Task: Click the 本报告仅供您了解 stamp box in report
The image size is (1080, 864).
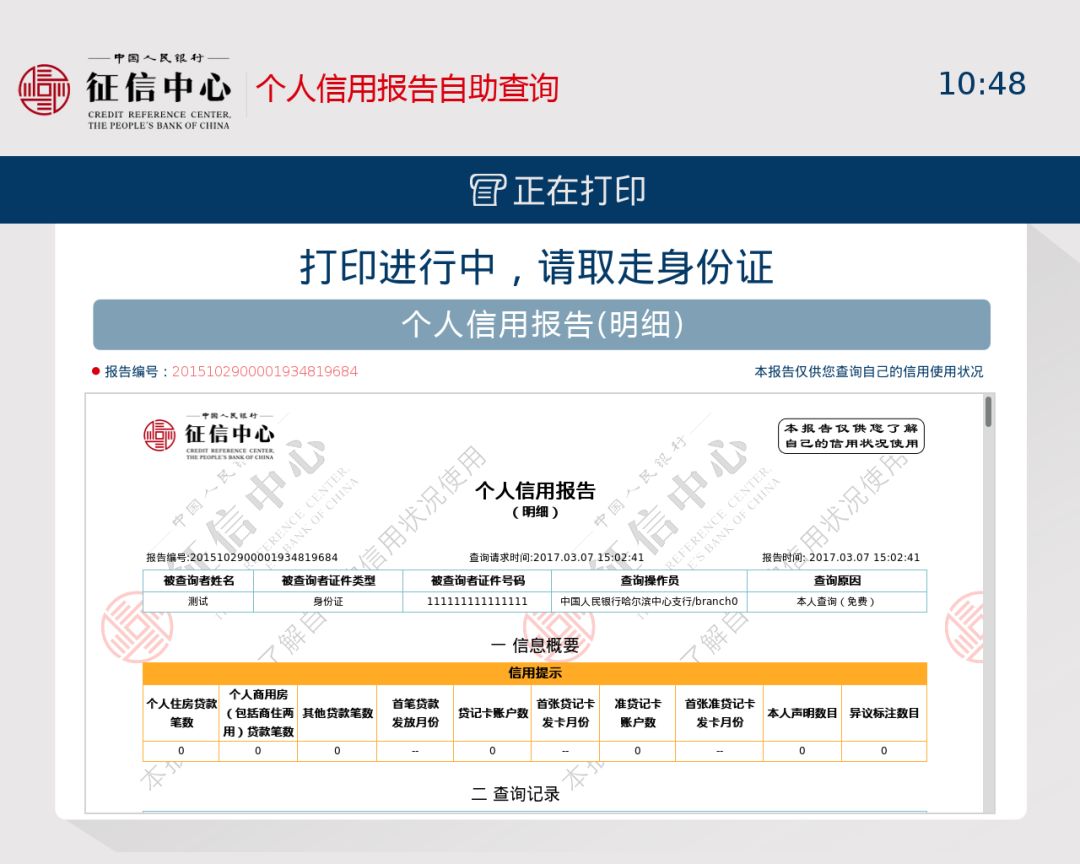Action: [x=851, y=436]
